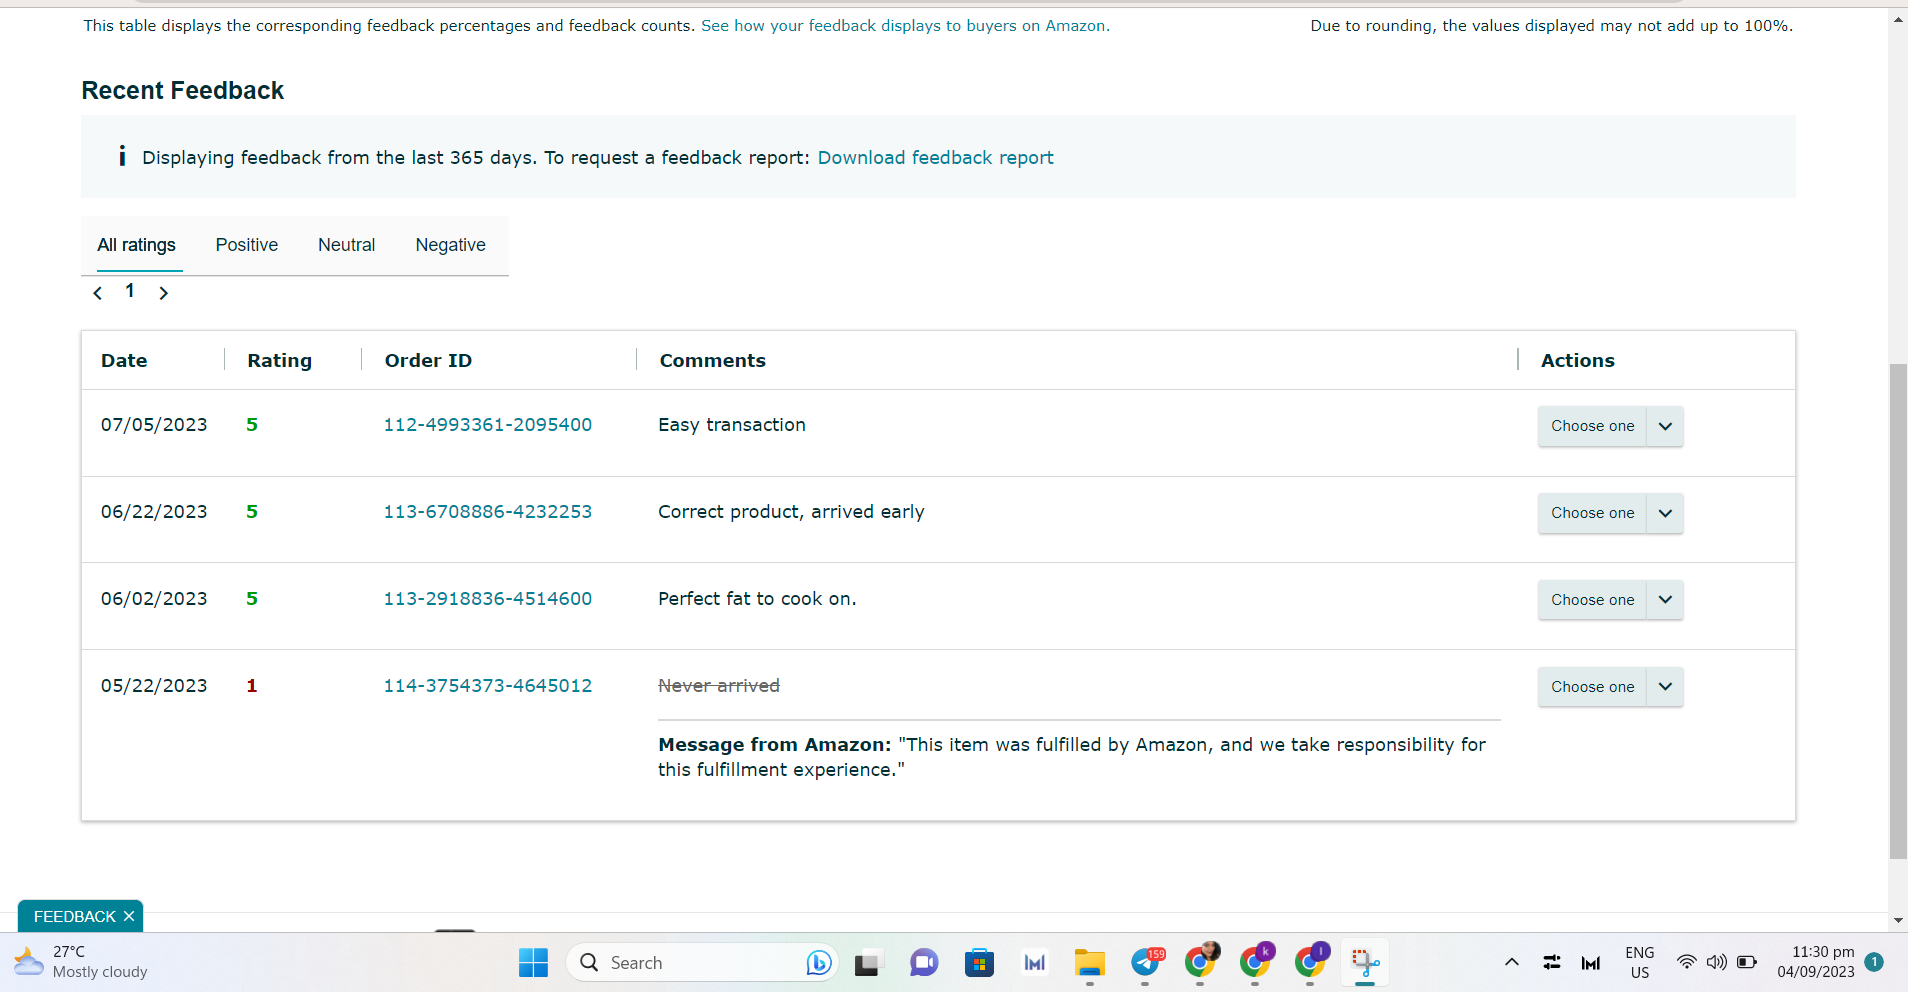Open the notification bell with 1 badge
Image resolution: width=1908 pixels, height=992 pixels.
(1874, 962)
